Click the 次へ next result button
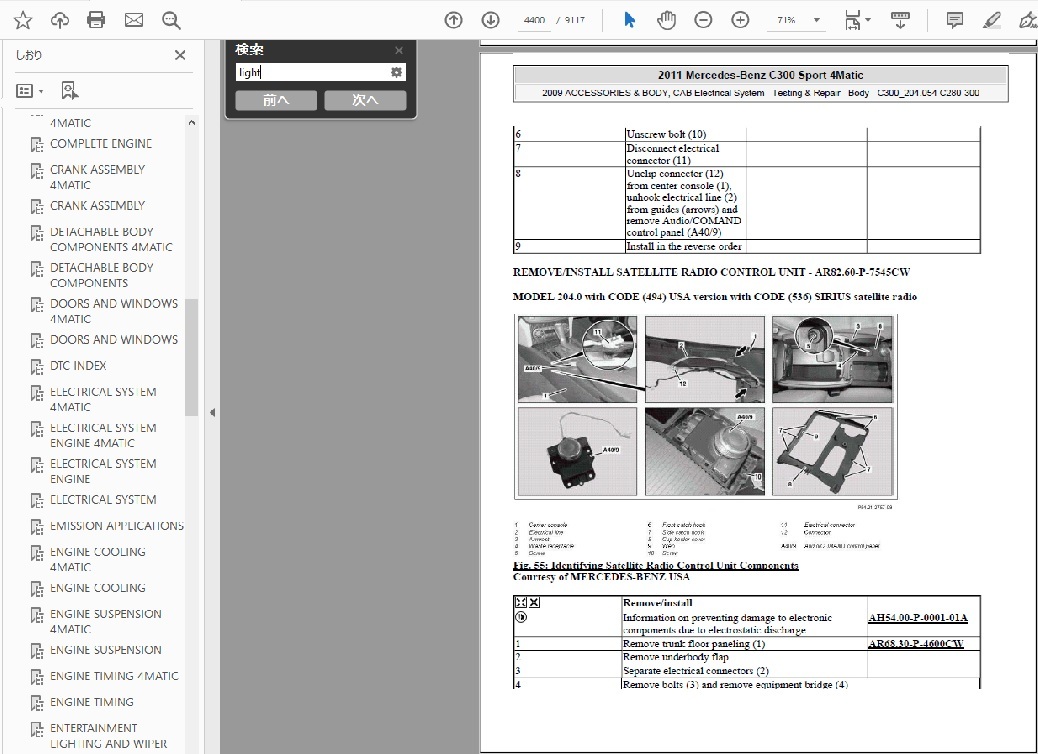Viewport: 1038px width, 754px height. coord(365,100)
